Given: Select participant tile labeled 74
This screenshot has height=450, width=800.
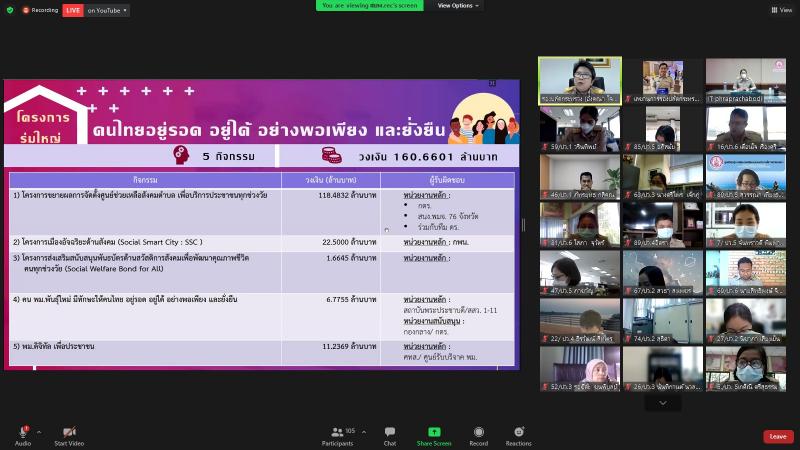Looking at the screenshot, I should [663, 321].
